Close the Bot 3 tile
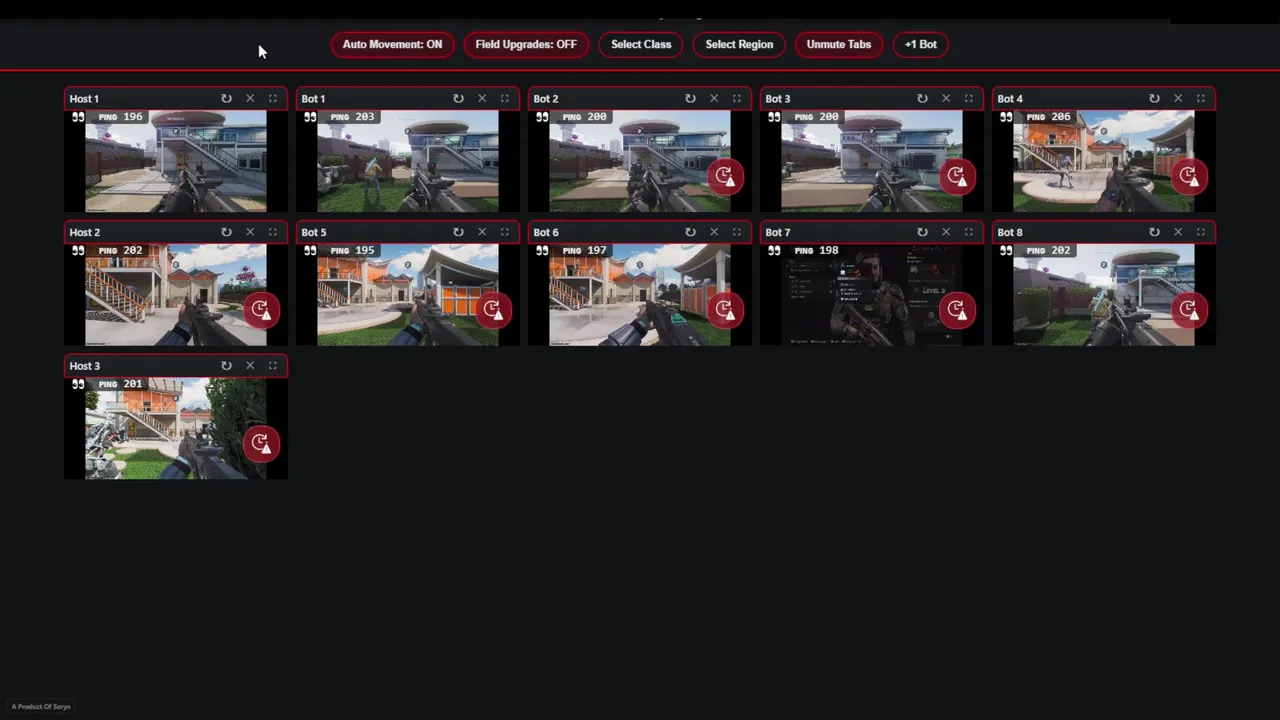 coord(946,98)
